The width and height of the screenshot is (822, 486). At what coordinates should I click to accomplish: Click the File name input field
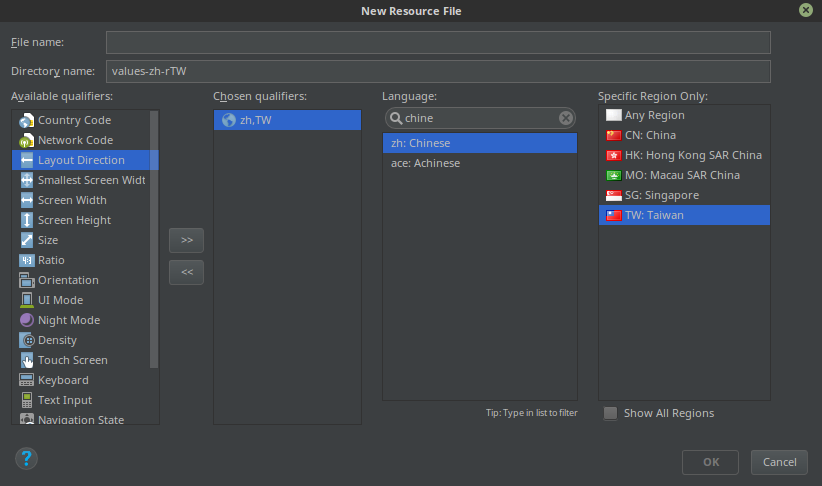pyautogui.click(x=438, y=42)
